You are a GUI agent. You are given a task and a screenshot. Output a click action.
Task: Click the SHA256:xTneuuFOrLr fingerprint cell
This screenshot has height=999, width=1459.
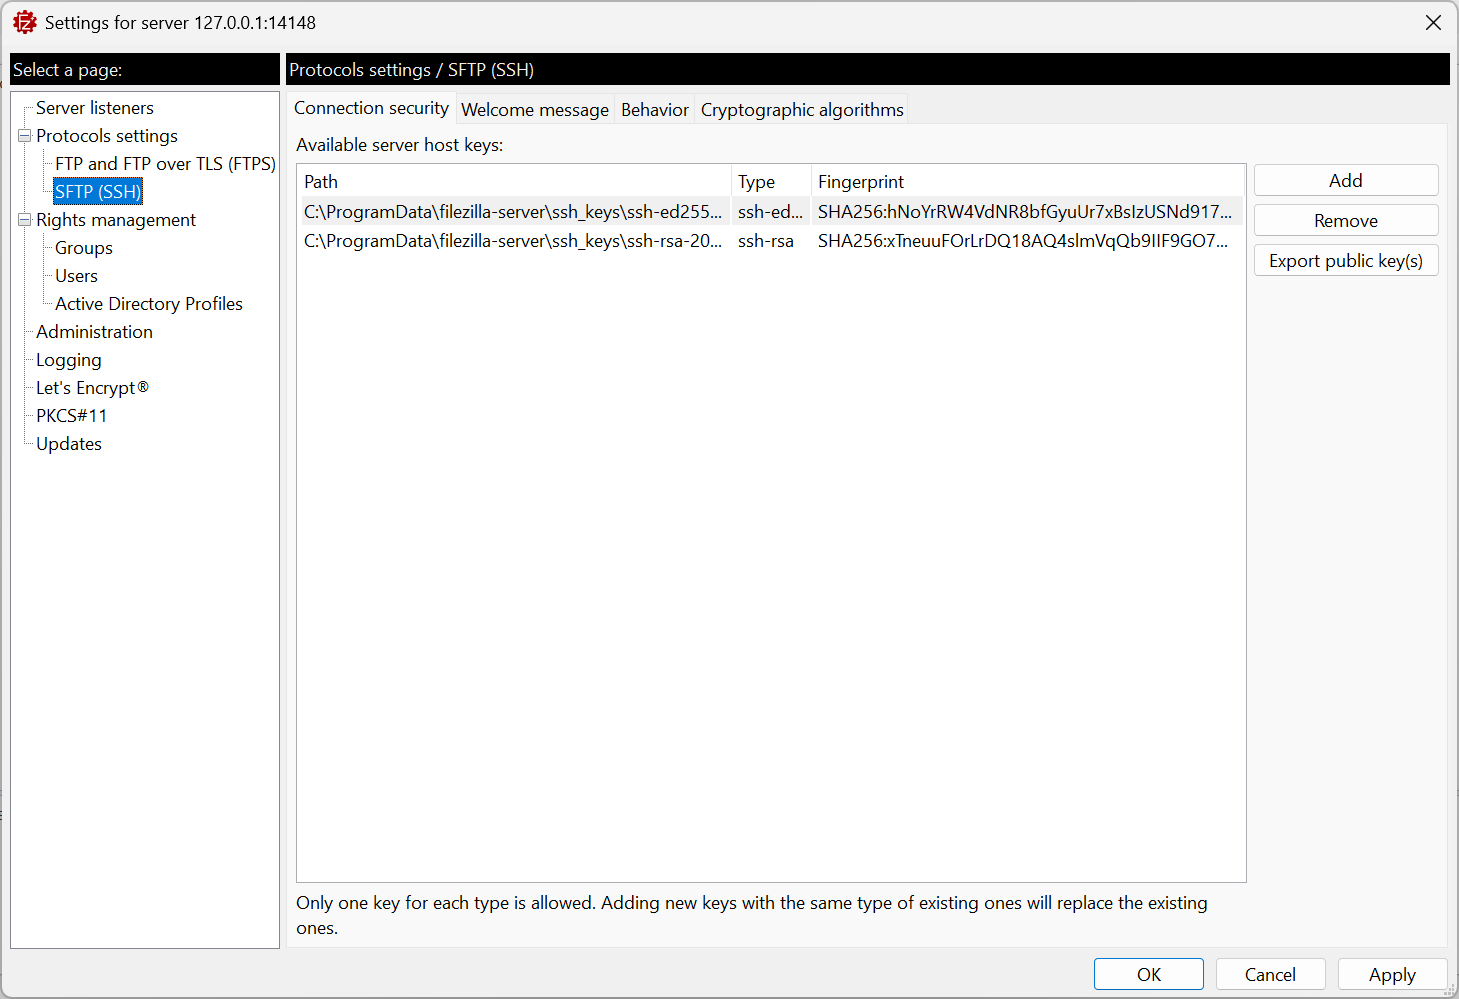[x=1026, y=241]
